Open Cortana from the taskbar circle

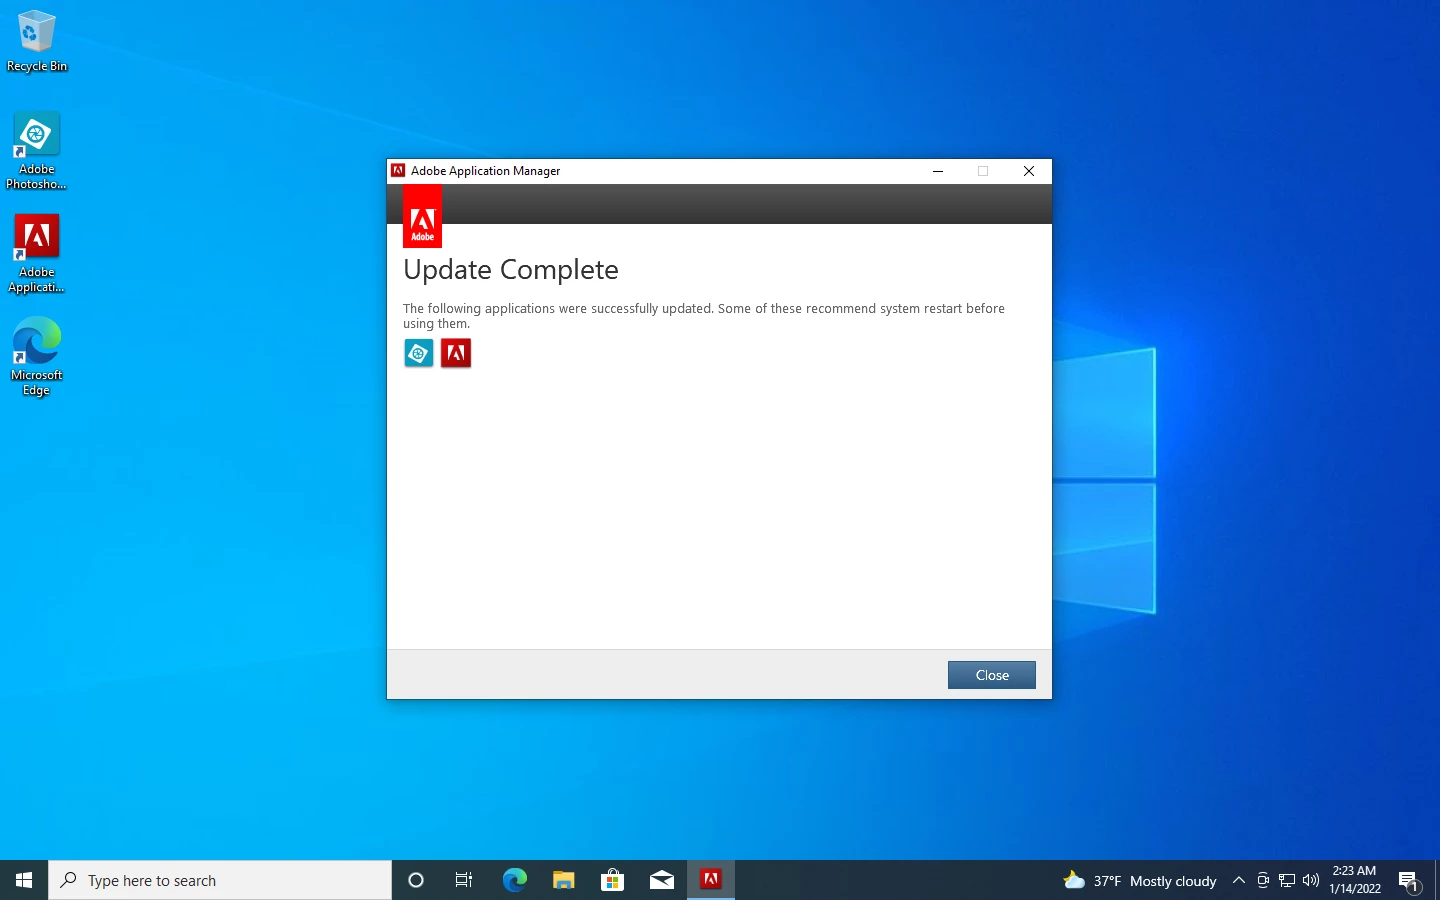(x=416, y=880)
